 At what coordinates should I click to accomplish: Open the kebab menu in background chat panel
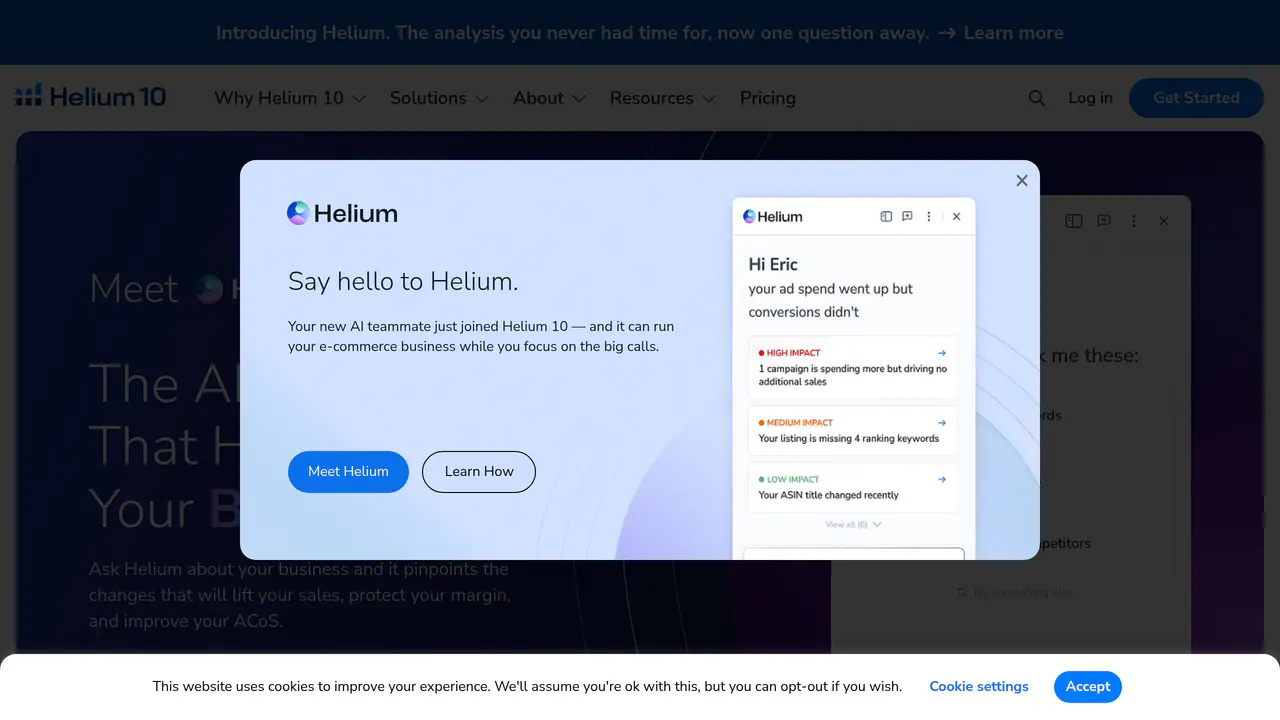[x=1134, y=221]
